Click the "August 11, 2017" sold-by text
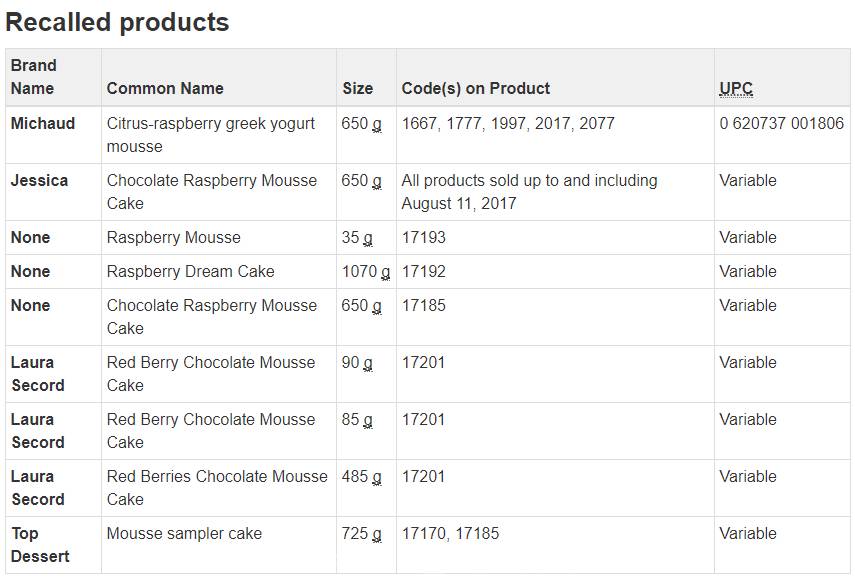 click(x=459, y=203)
